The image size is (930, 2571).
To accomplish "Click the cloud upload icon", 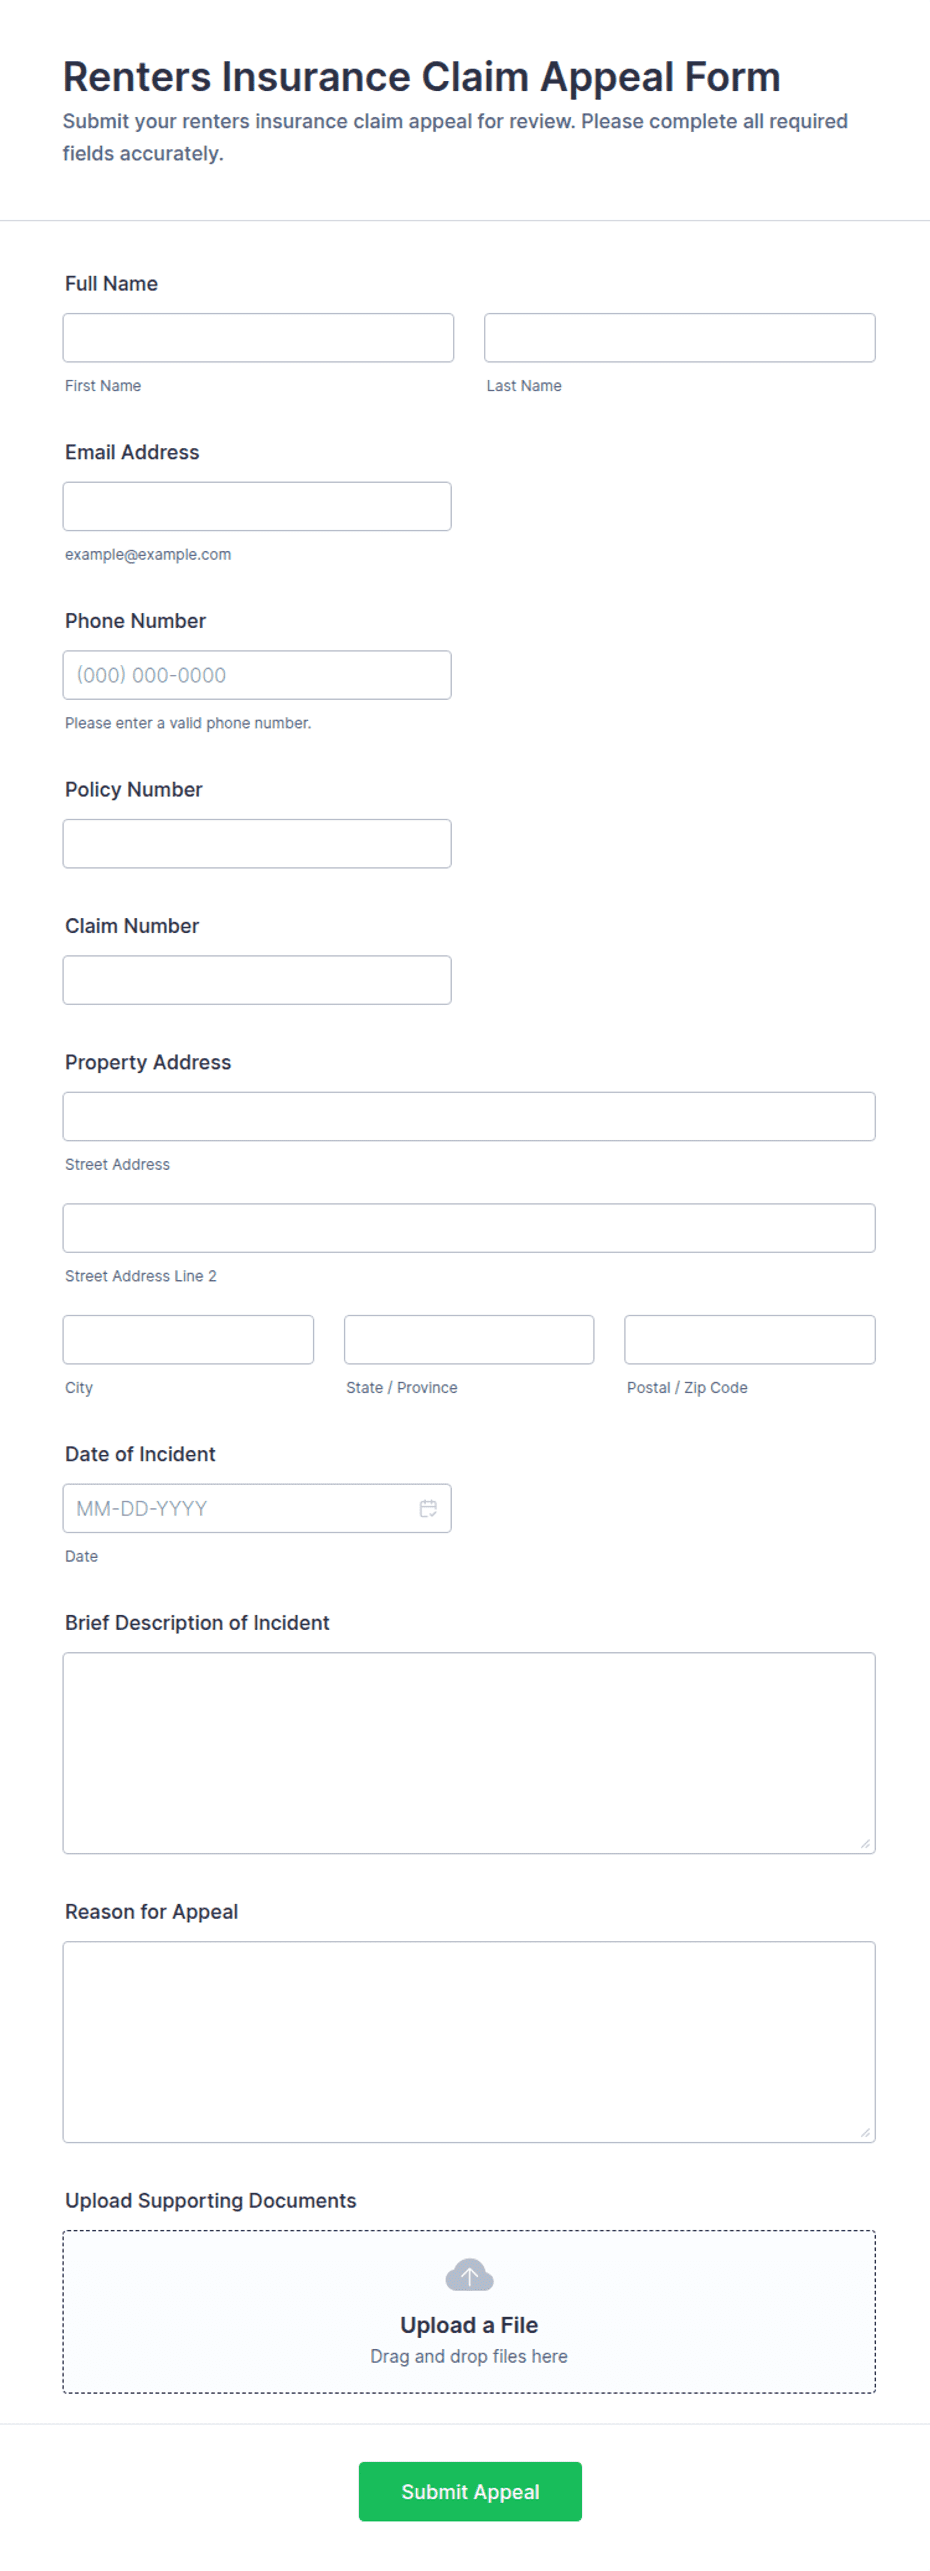I will 469,2275.
